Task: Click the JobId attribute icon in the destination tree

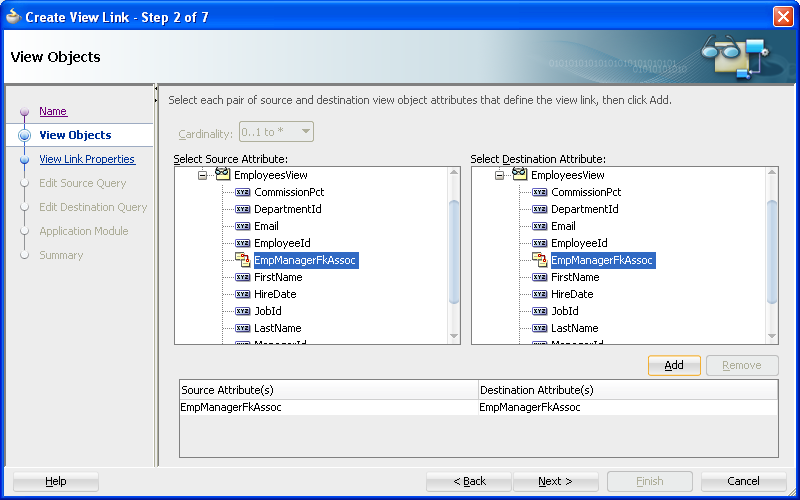Action: pyautogui.click(x=539, y=311)
